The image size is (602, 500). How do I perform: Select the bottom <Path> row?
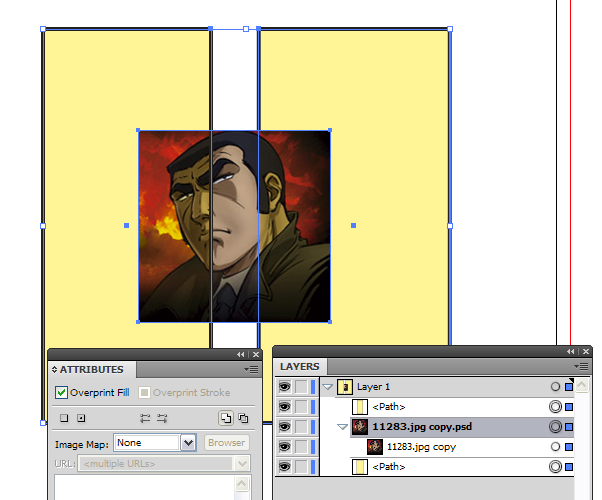click(x=462, y=467)
